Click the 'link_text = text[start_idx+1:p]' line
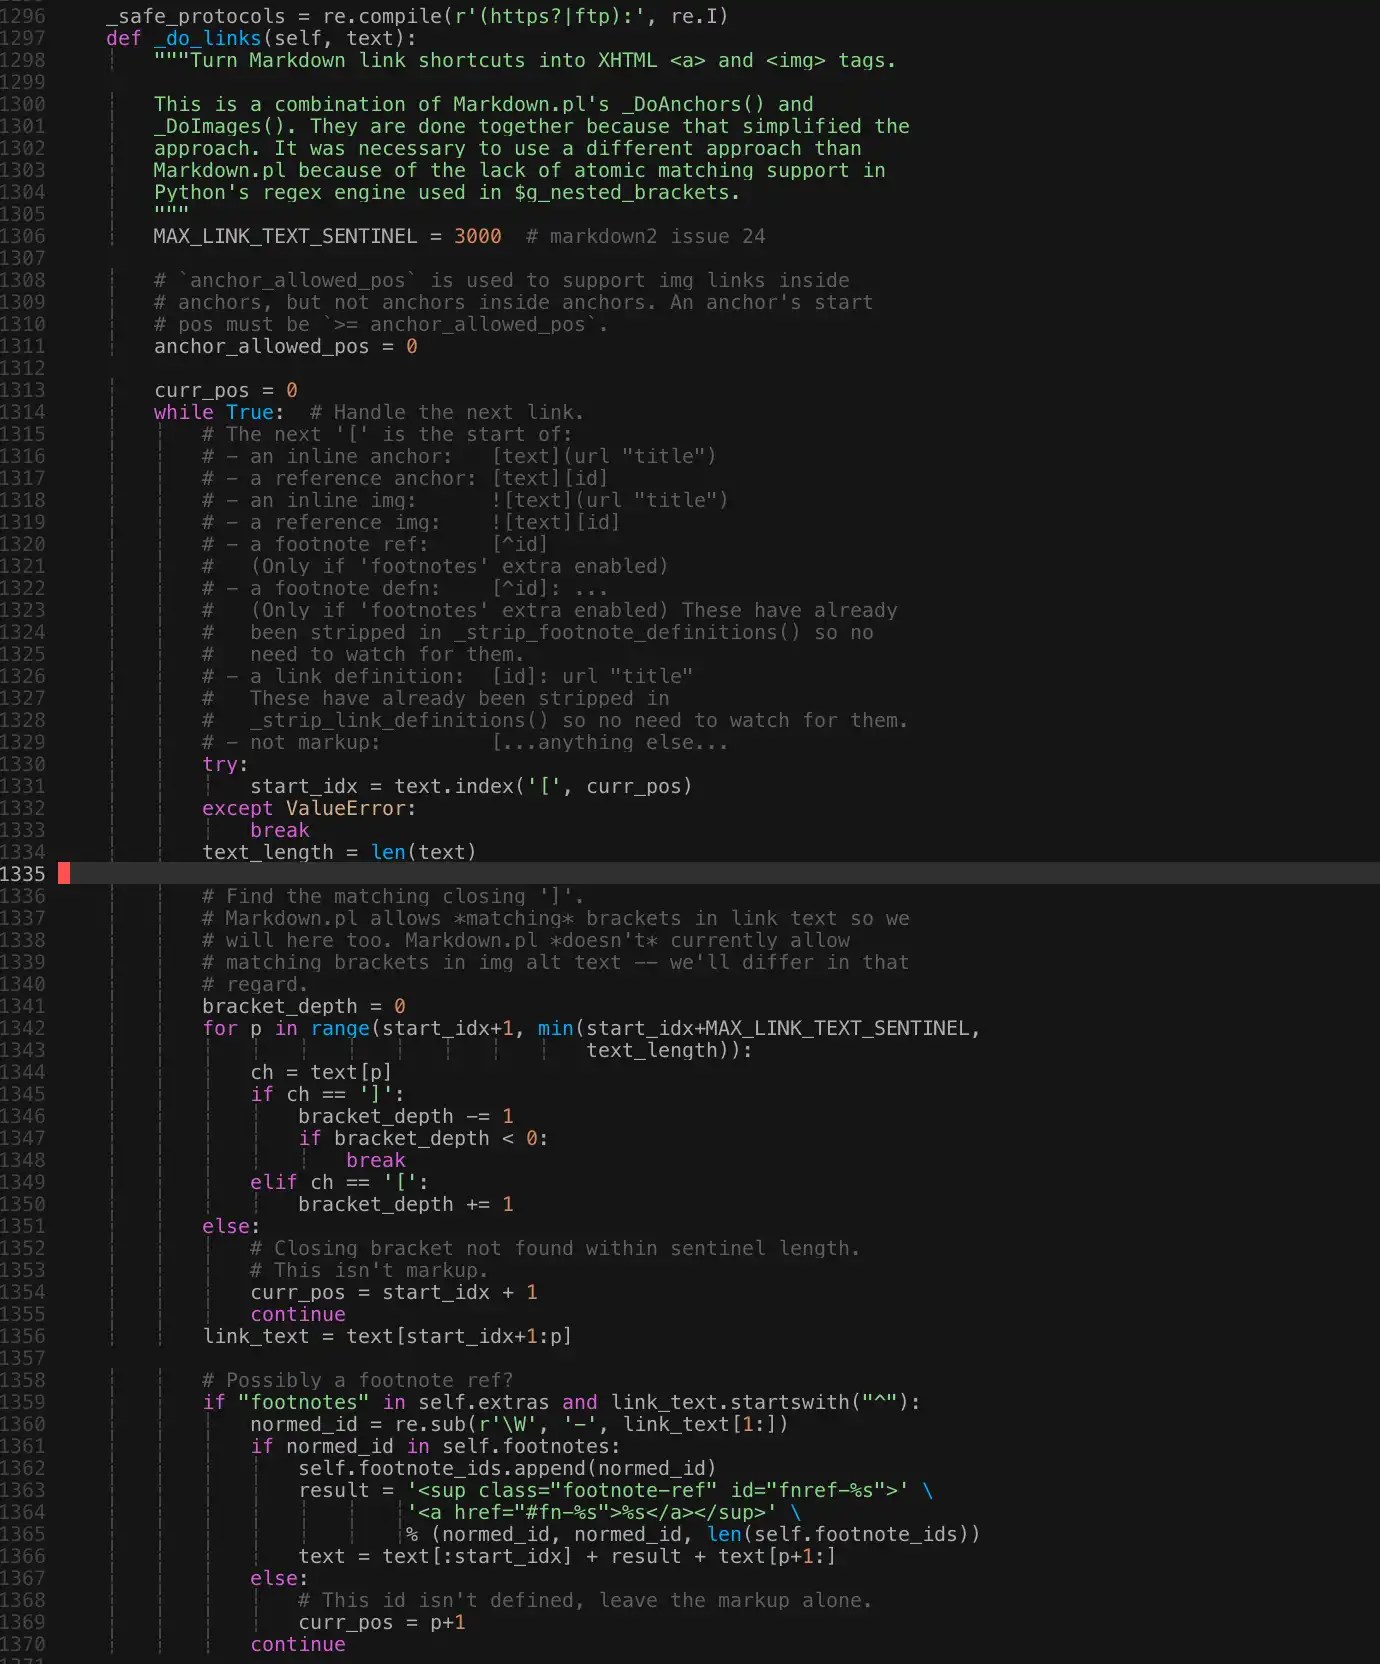The image size is (1380, 1664). (x=386, y=1336)
